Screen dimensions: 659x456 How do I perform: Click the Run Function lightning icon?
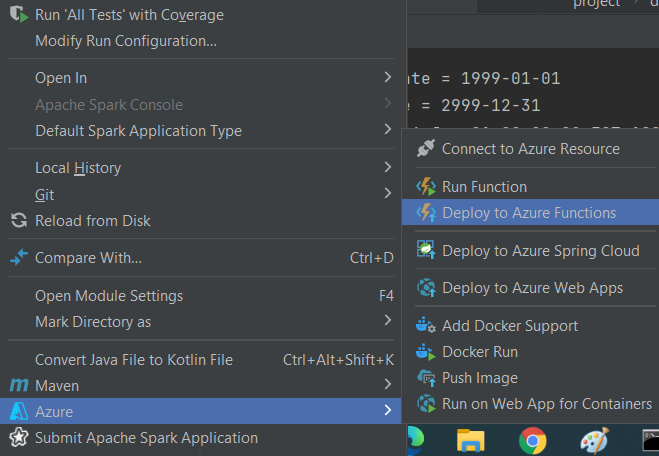coord(426,186)
